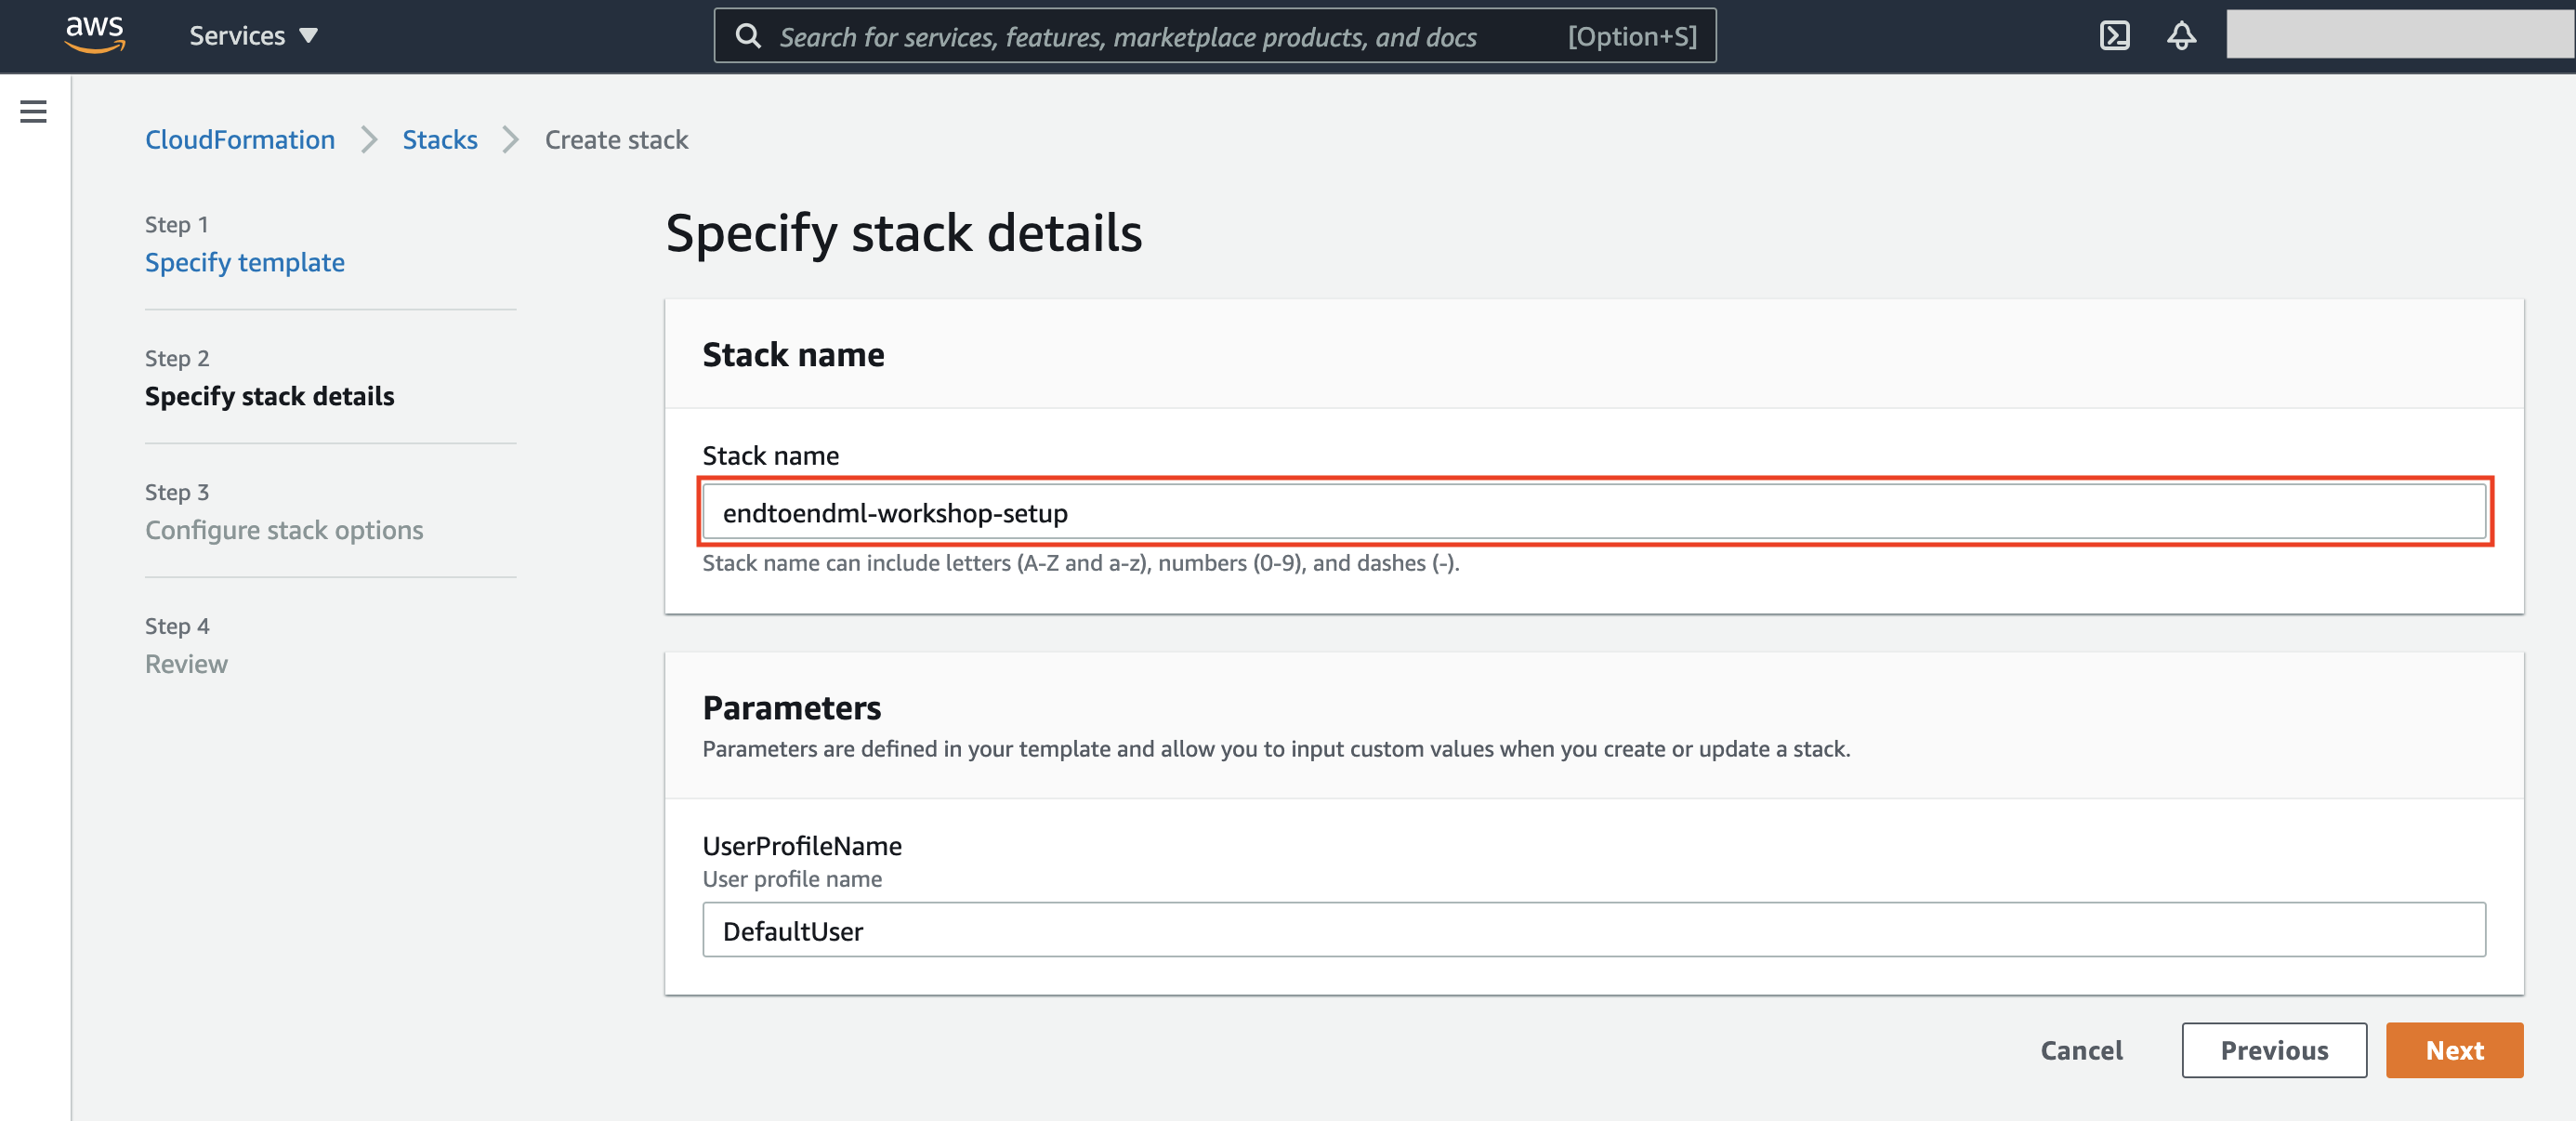Image resolution: width=2576 pixels, height=1121 pixels.
Task: Click the search magnifier icon
Action: [x=748, y=36]
